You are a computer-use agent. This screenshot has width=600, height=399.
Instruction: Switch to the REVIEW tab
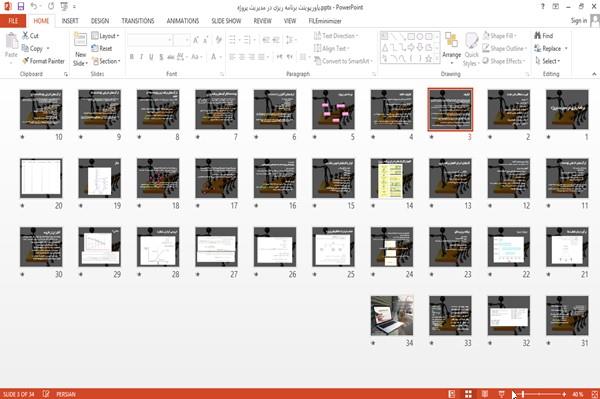(x=262, y=21)
